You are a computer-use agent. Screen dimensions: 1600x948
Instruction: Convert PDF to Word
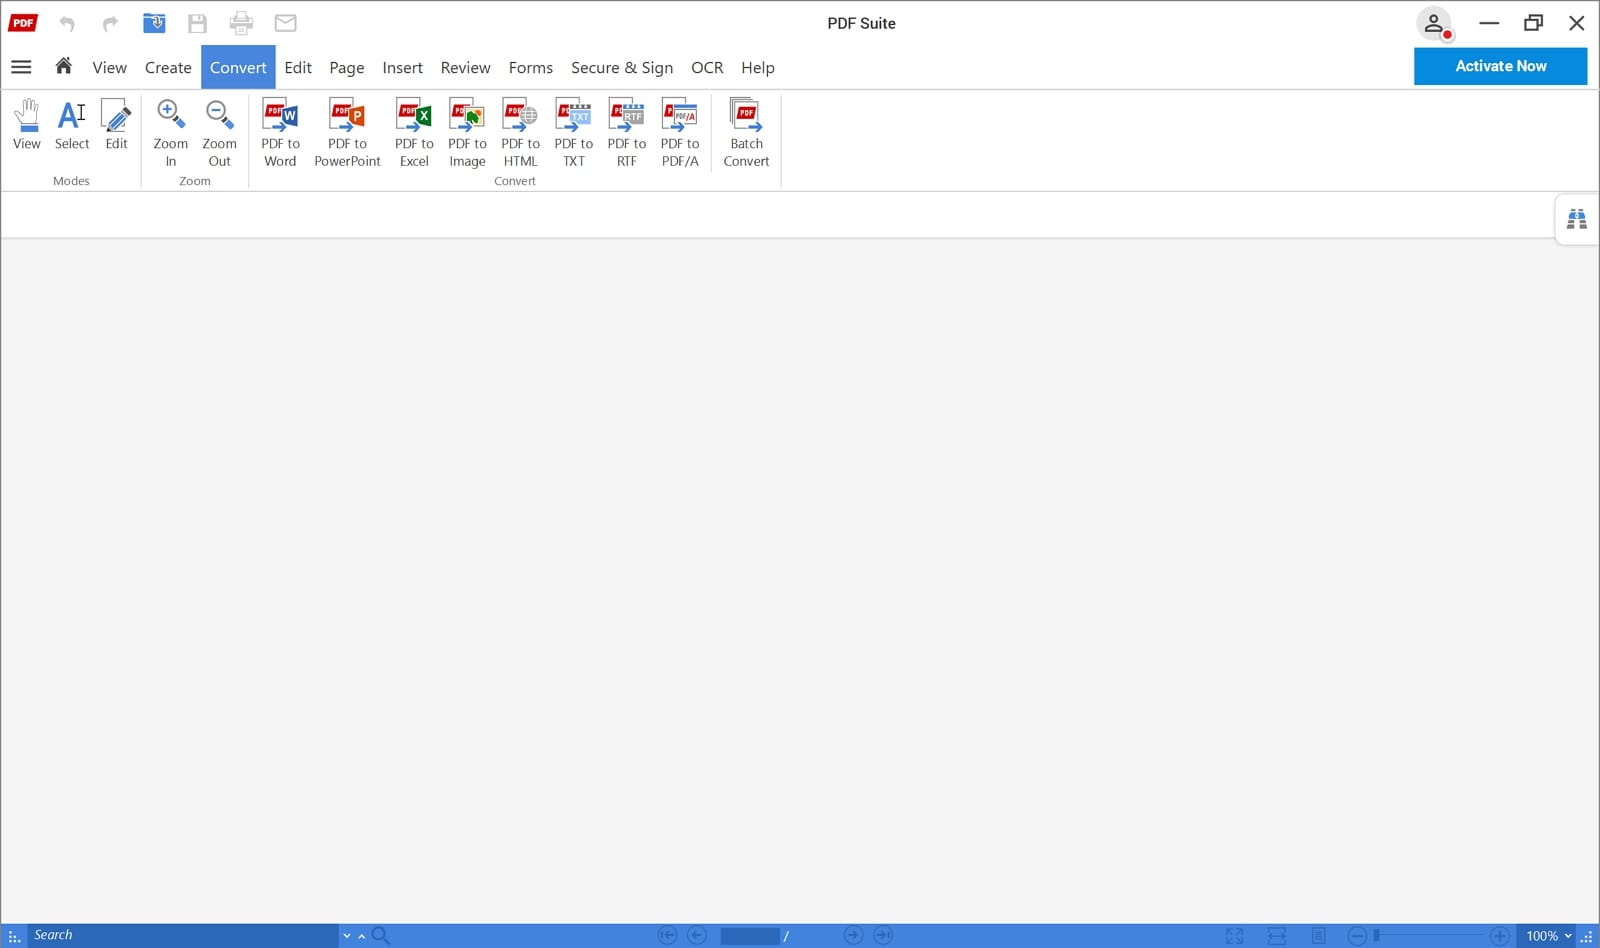click(280, 133)
